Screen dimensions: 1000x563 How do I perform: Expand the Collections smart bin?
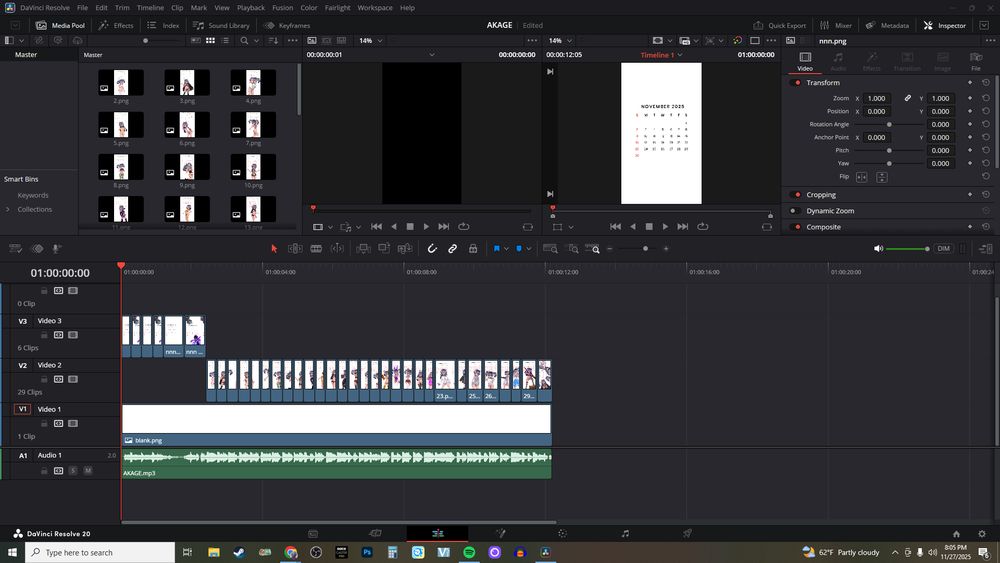(8, 210)
